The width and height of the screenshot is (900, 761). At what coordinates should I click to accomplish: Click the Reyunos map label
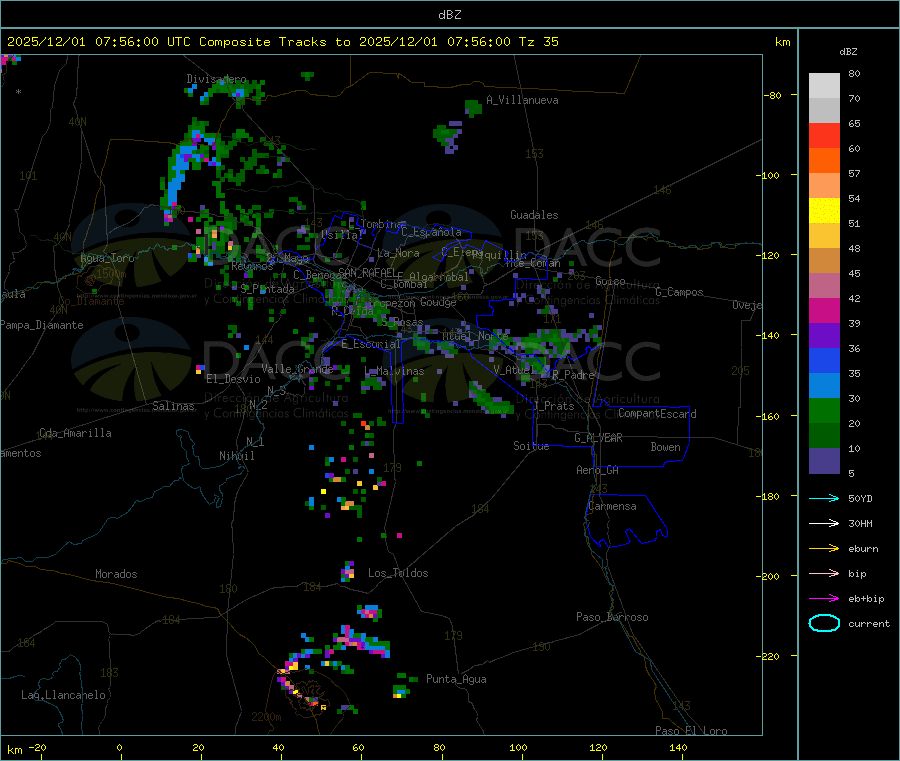[252, 266]
